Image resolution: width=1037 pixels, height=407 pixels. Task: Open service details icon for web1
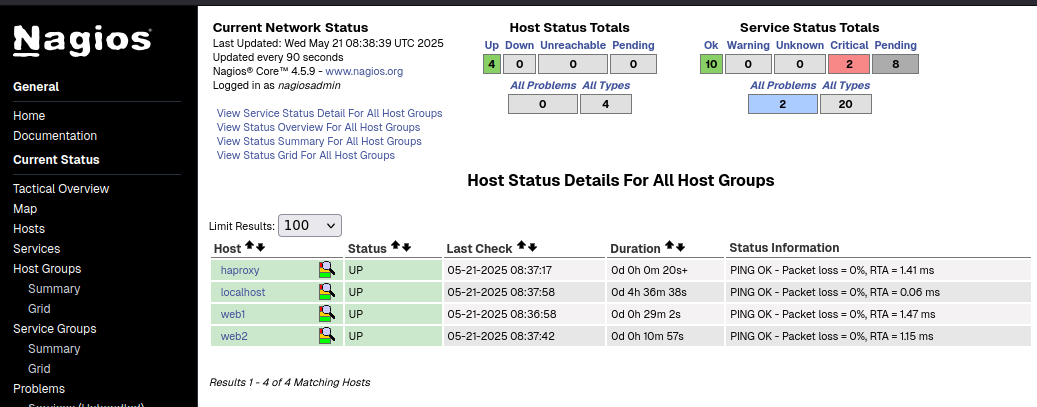[327, 313]
